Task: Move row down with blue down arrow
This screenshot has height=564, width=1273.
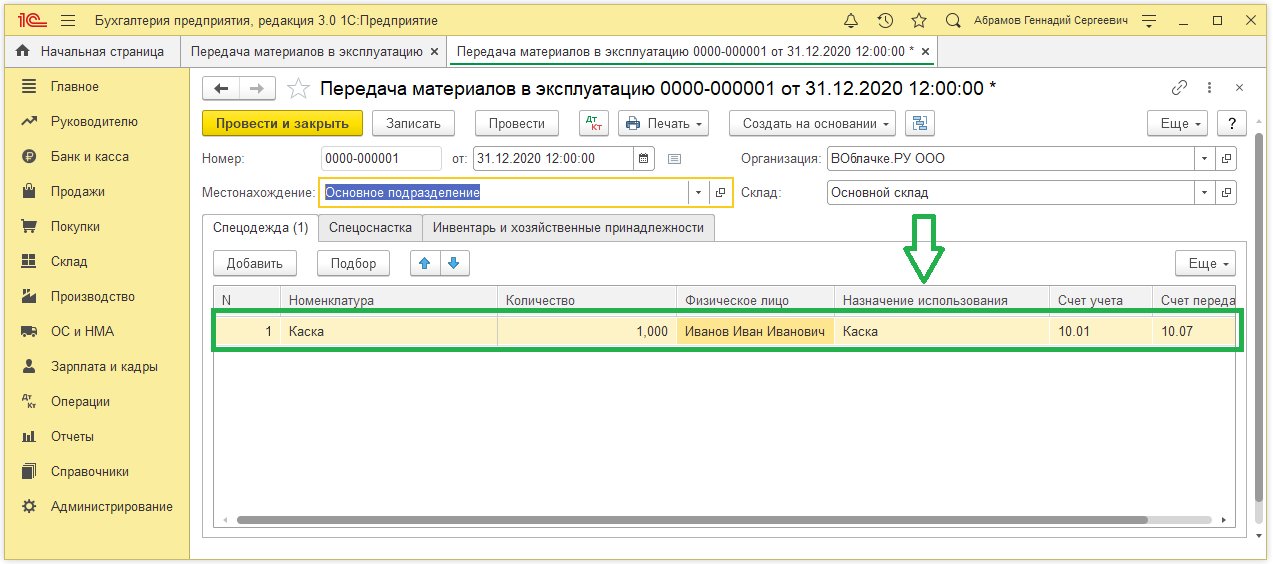Action: [454, 263]
